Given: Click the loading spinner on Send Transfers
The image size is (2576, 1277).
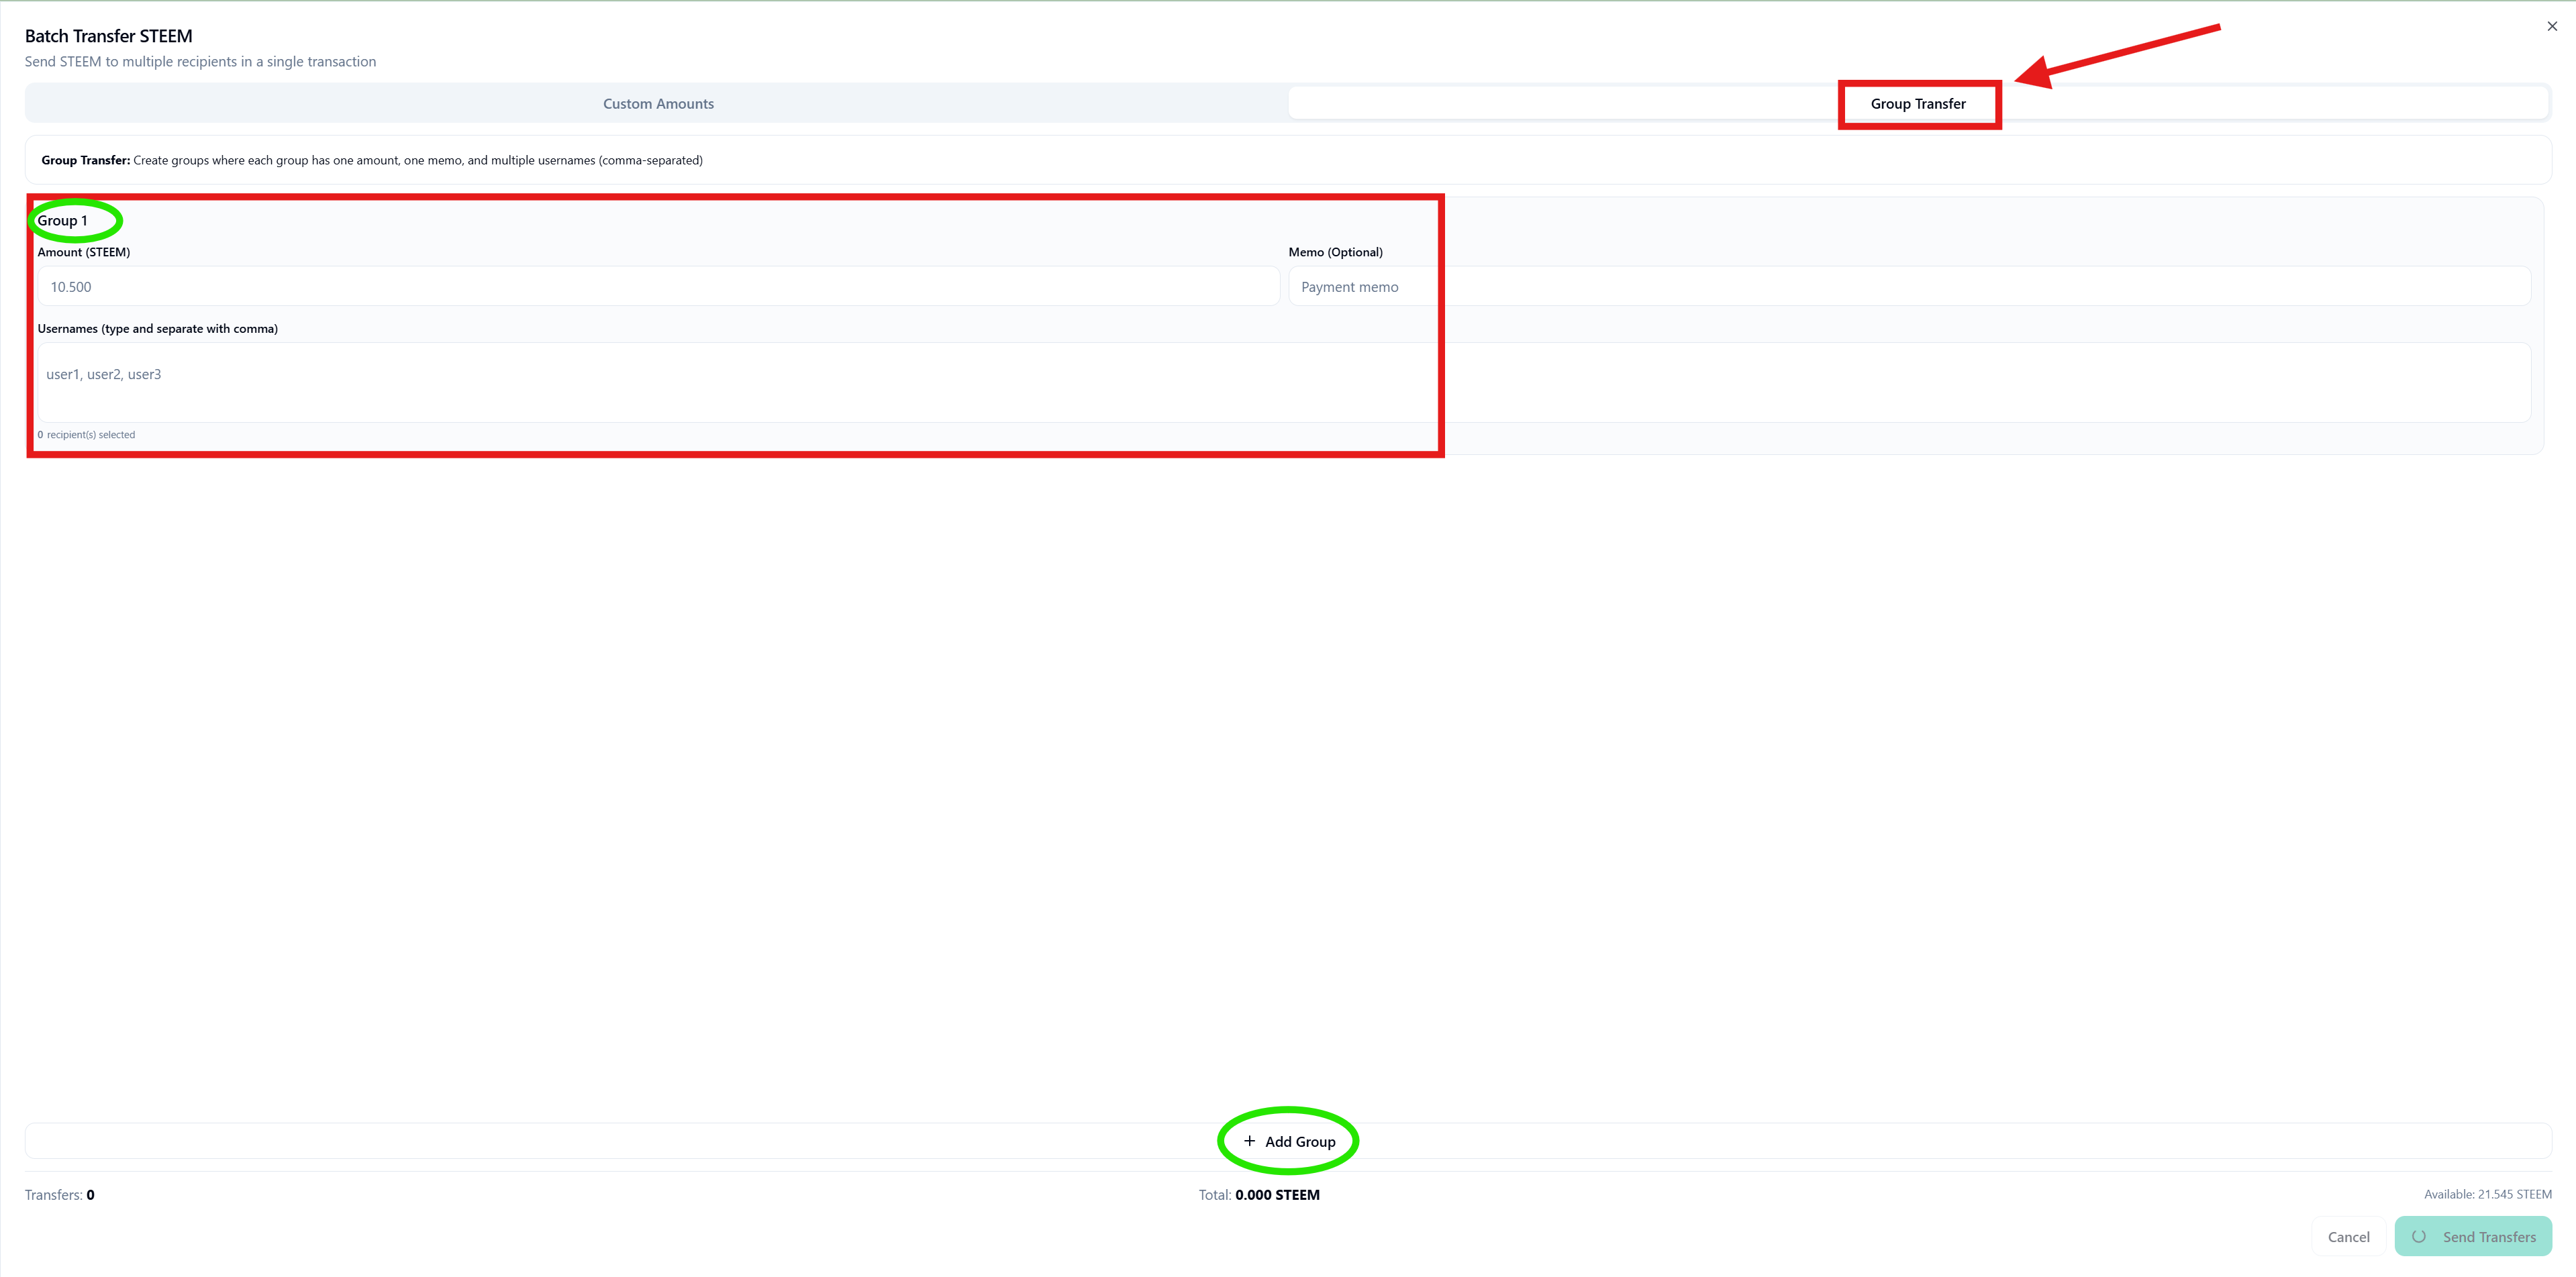Looking at the screenshot, I should tap(2418, 1237).
